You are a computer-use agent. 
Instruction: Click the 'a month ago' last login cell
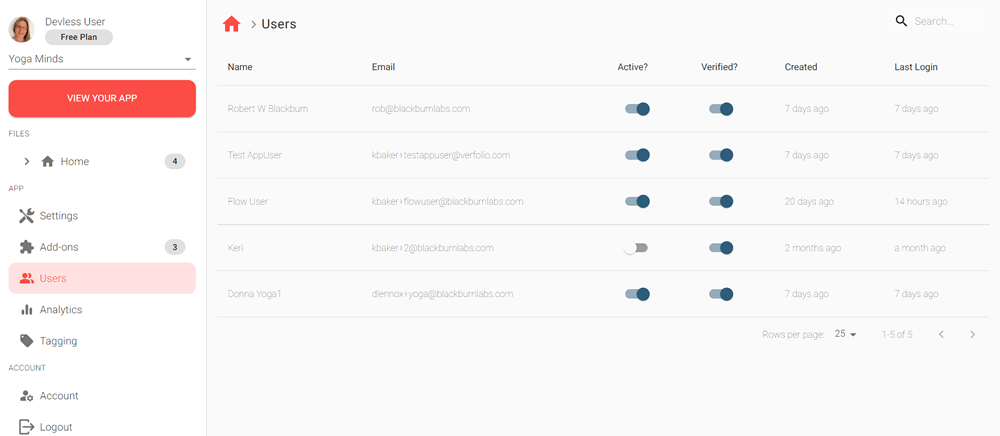(920, 248)
